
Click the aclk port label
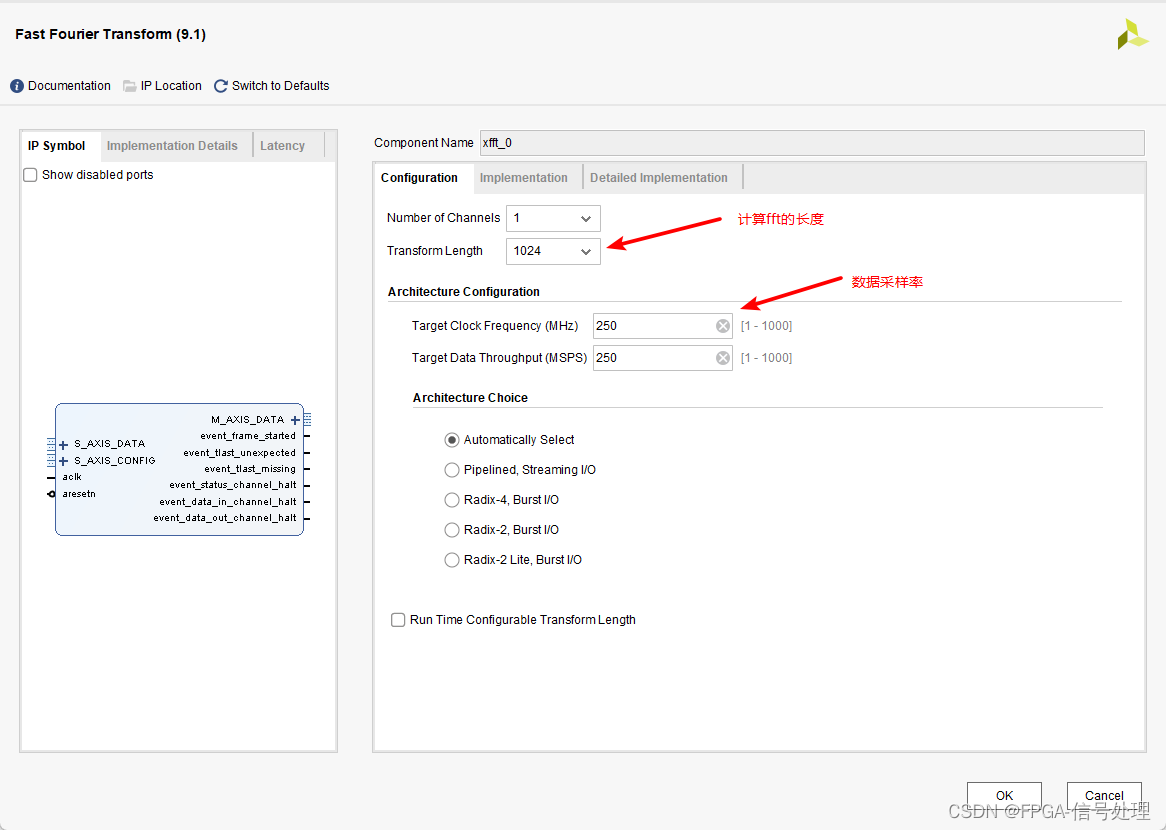[x=72, y=477]
